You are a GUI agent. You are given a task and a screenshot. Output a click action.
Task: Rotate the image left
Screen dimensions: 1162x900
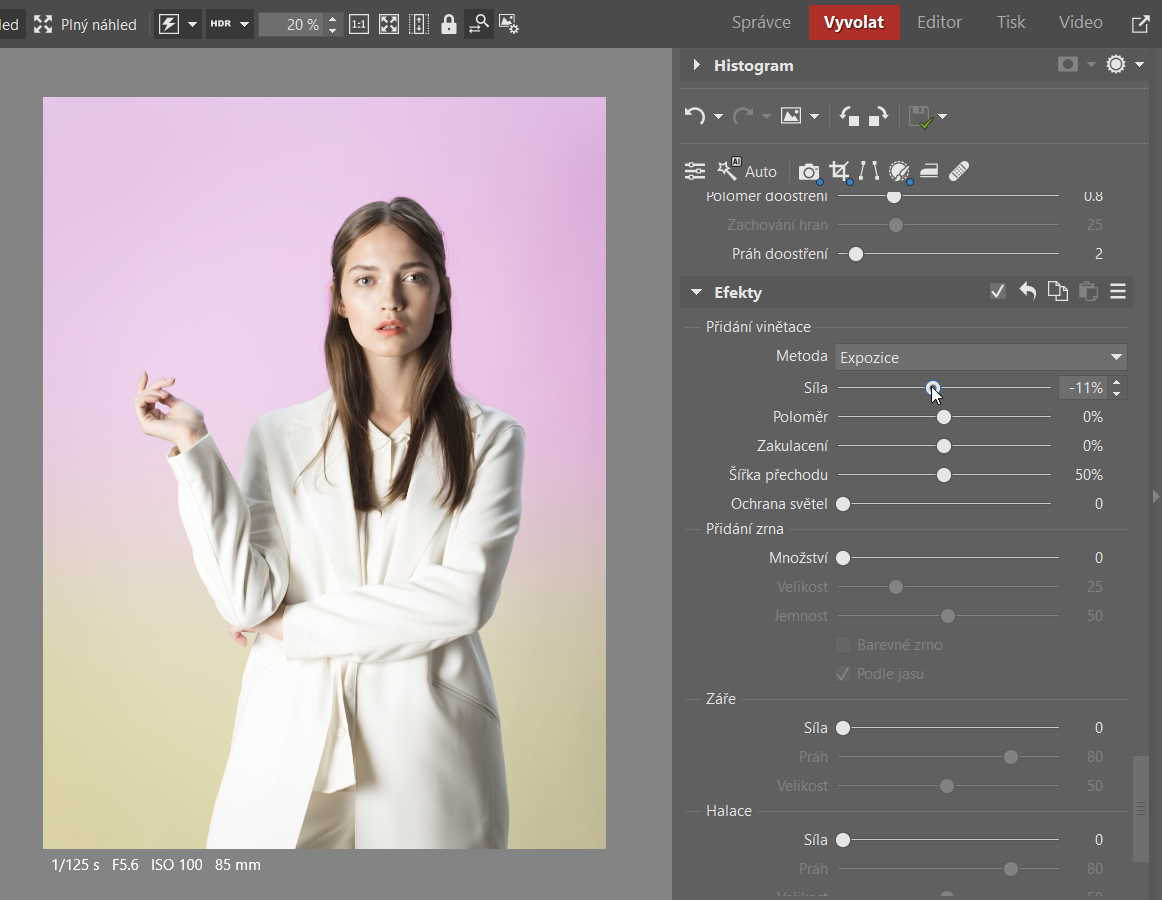coord(849,117)
